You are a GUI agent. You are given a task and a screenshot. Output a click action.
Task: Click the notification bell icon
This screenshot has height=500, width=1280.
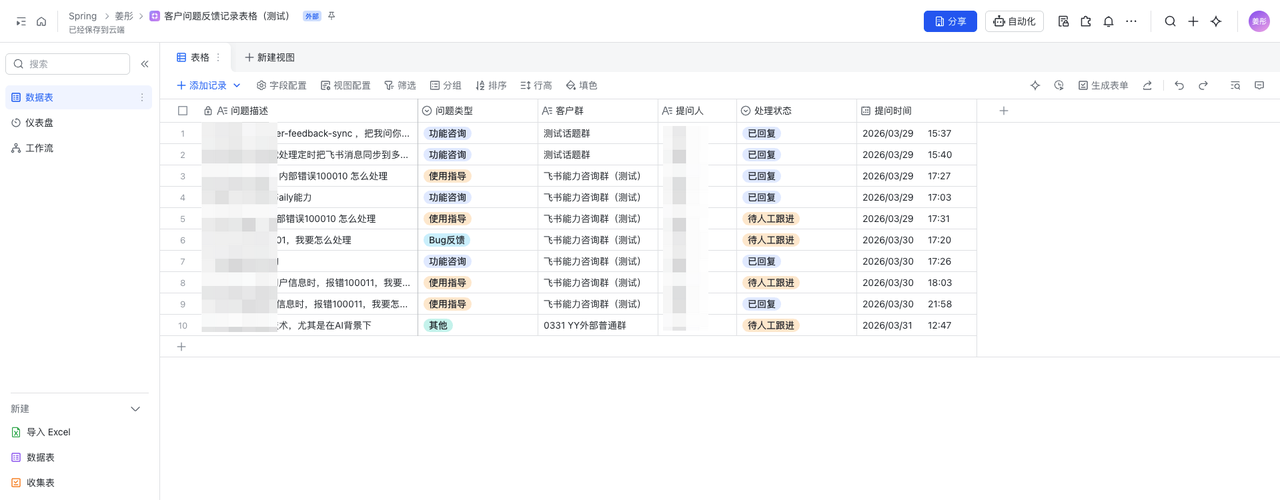[1108, 21]
